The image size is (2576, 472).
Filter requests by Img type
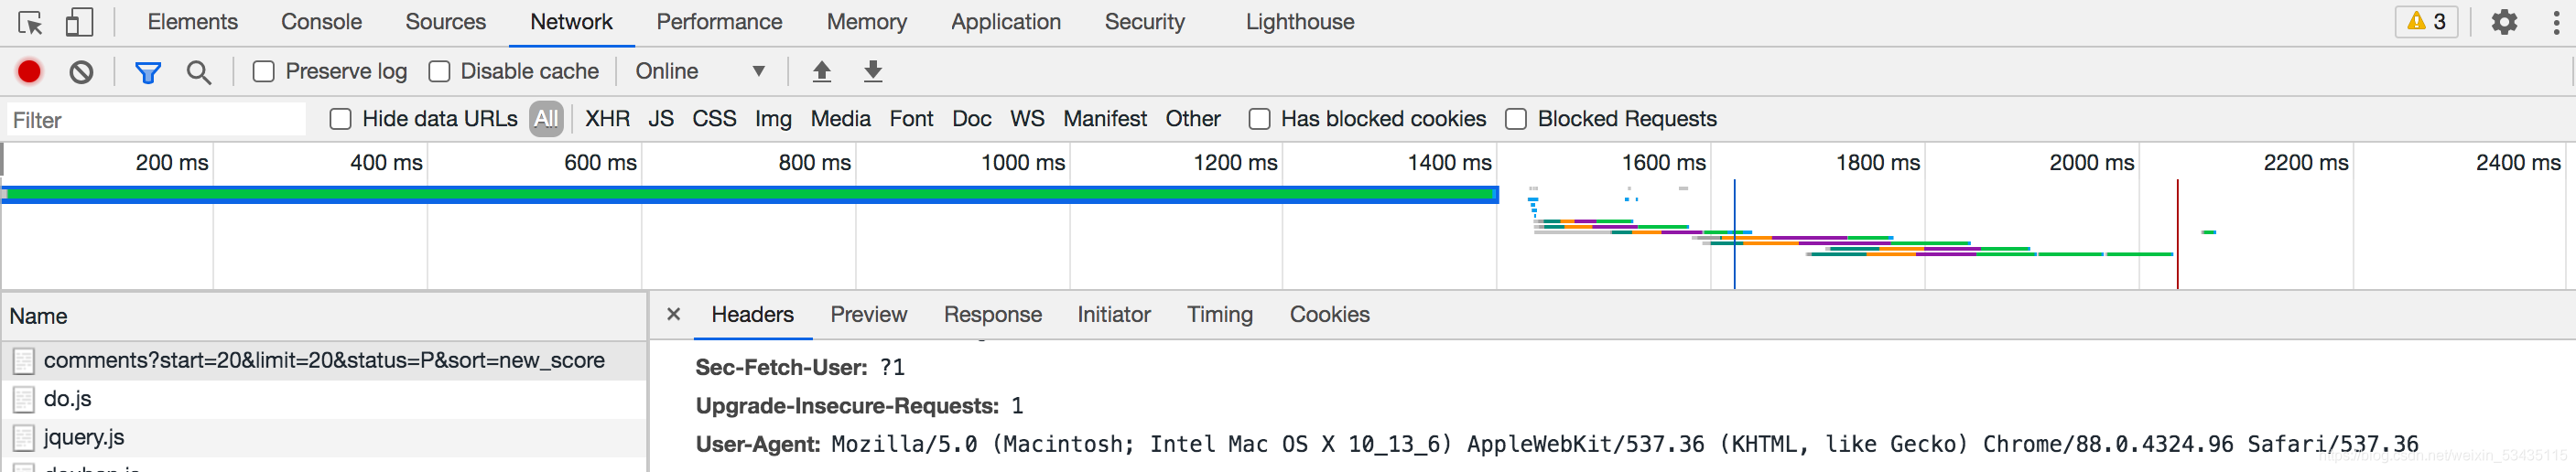(773, 119)
